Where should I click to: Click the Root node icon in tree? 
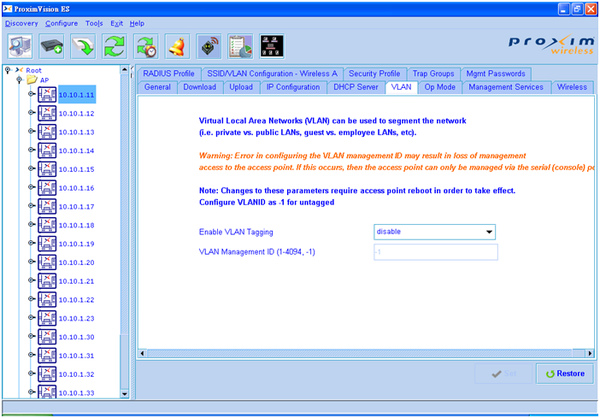(19, 70)
